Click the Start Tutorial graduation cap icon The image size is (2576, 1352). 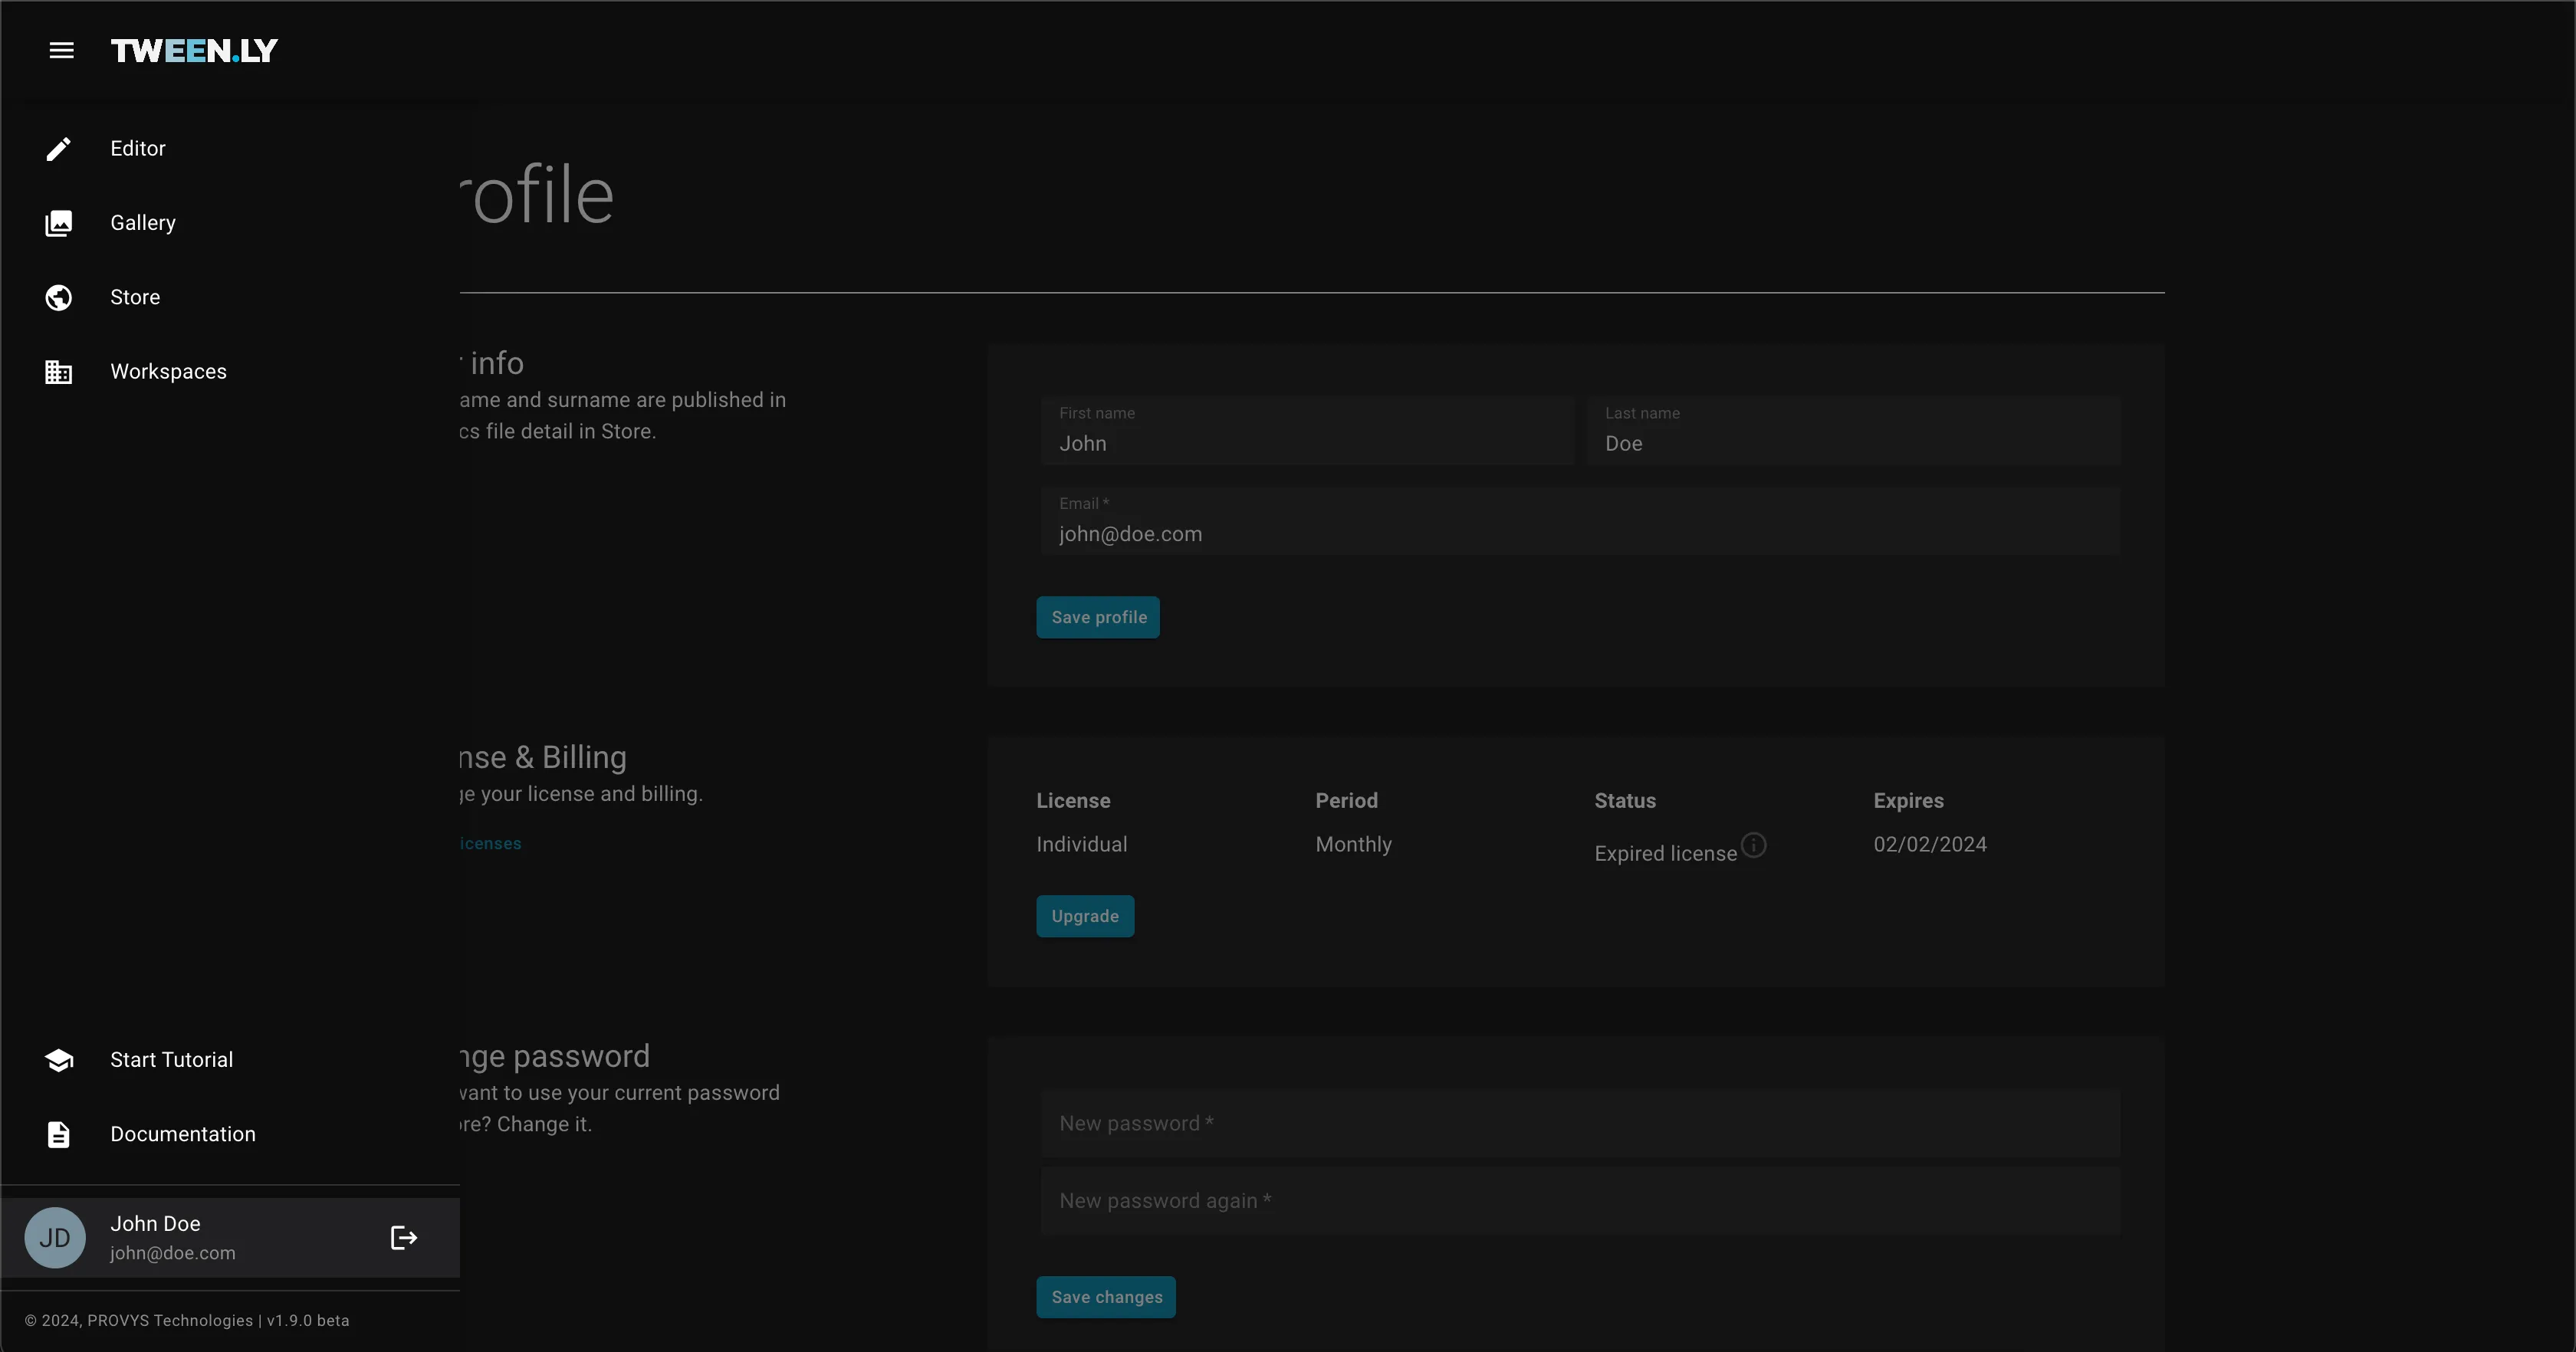[x=59, y=1060]
